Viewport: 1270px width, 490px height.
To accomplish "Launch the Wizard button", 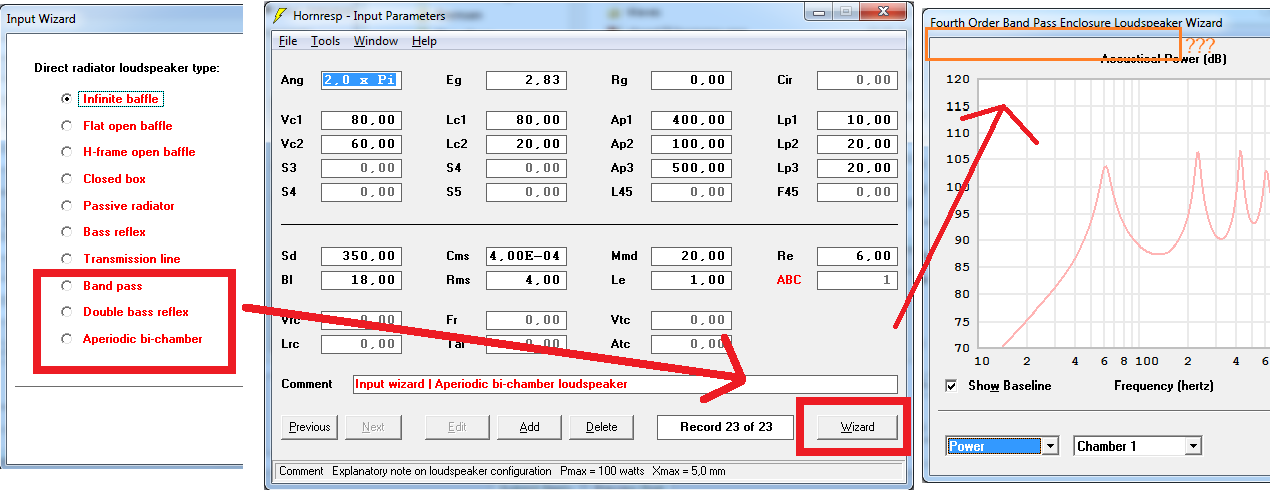I will pyautogui.click(x=857, y=427).
